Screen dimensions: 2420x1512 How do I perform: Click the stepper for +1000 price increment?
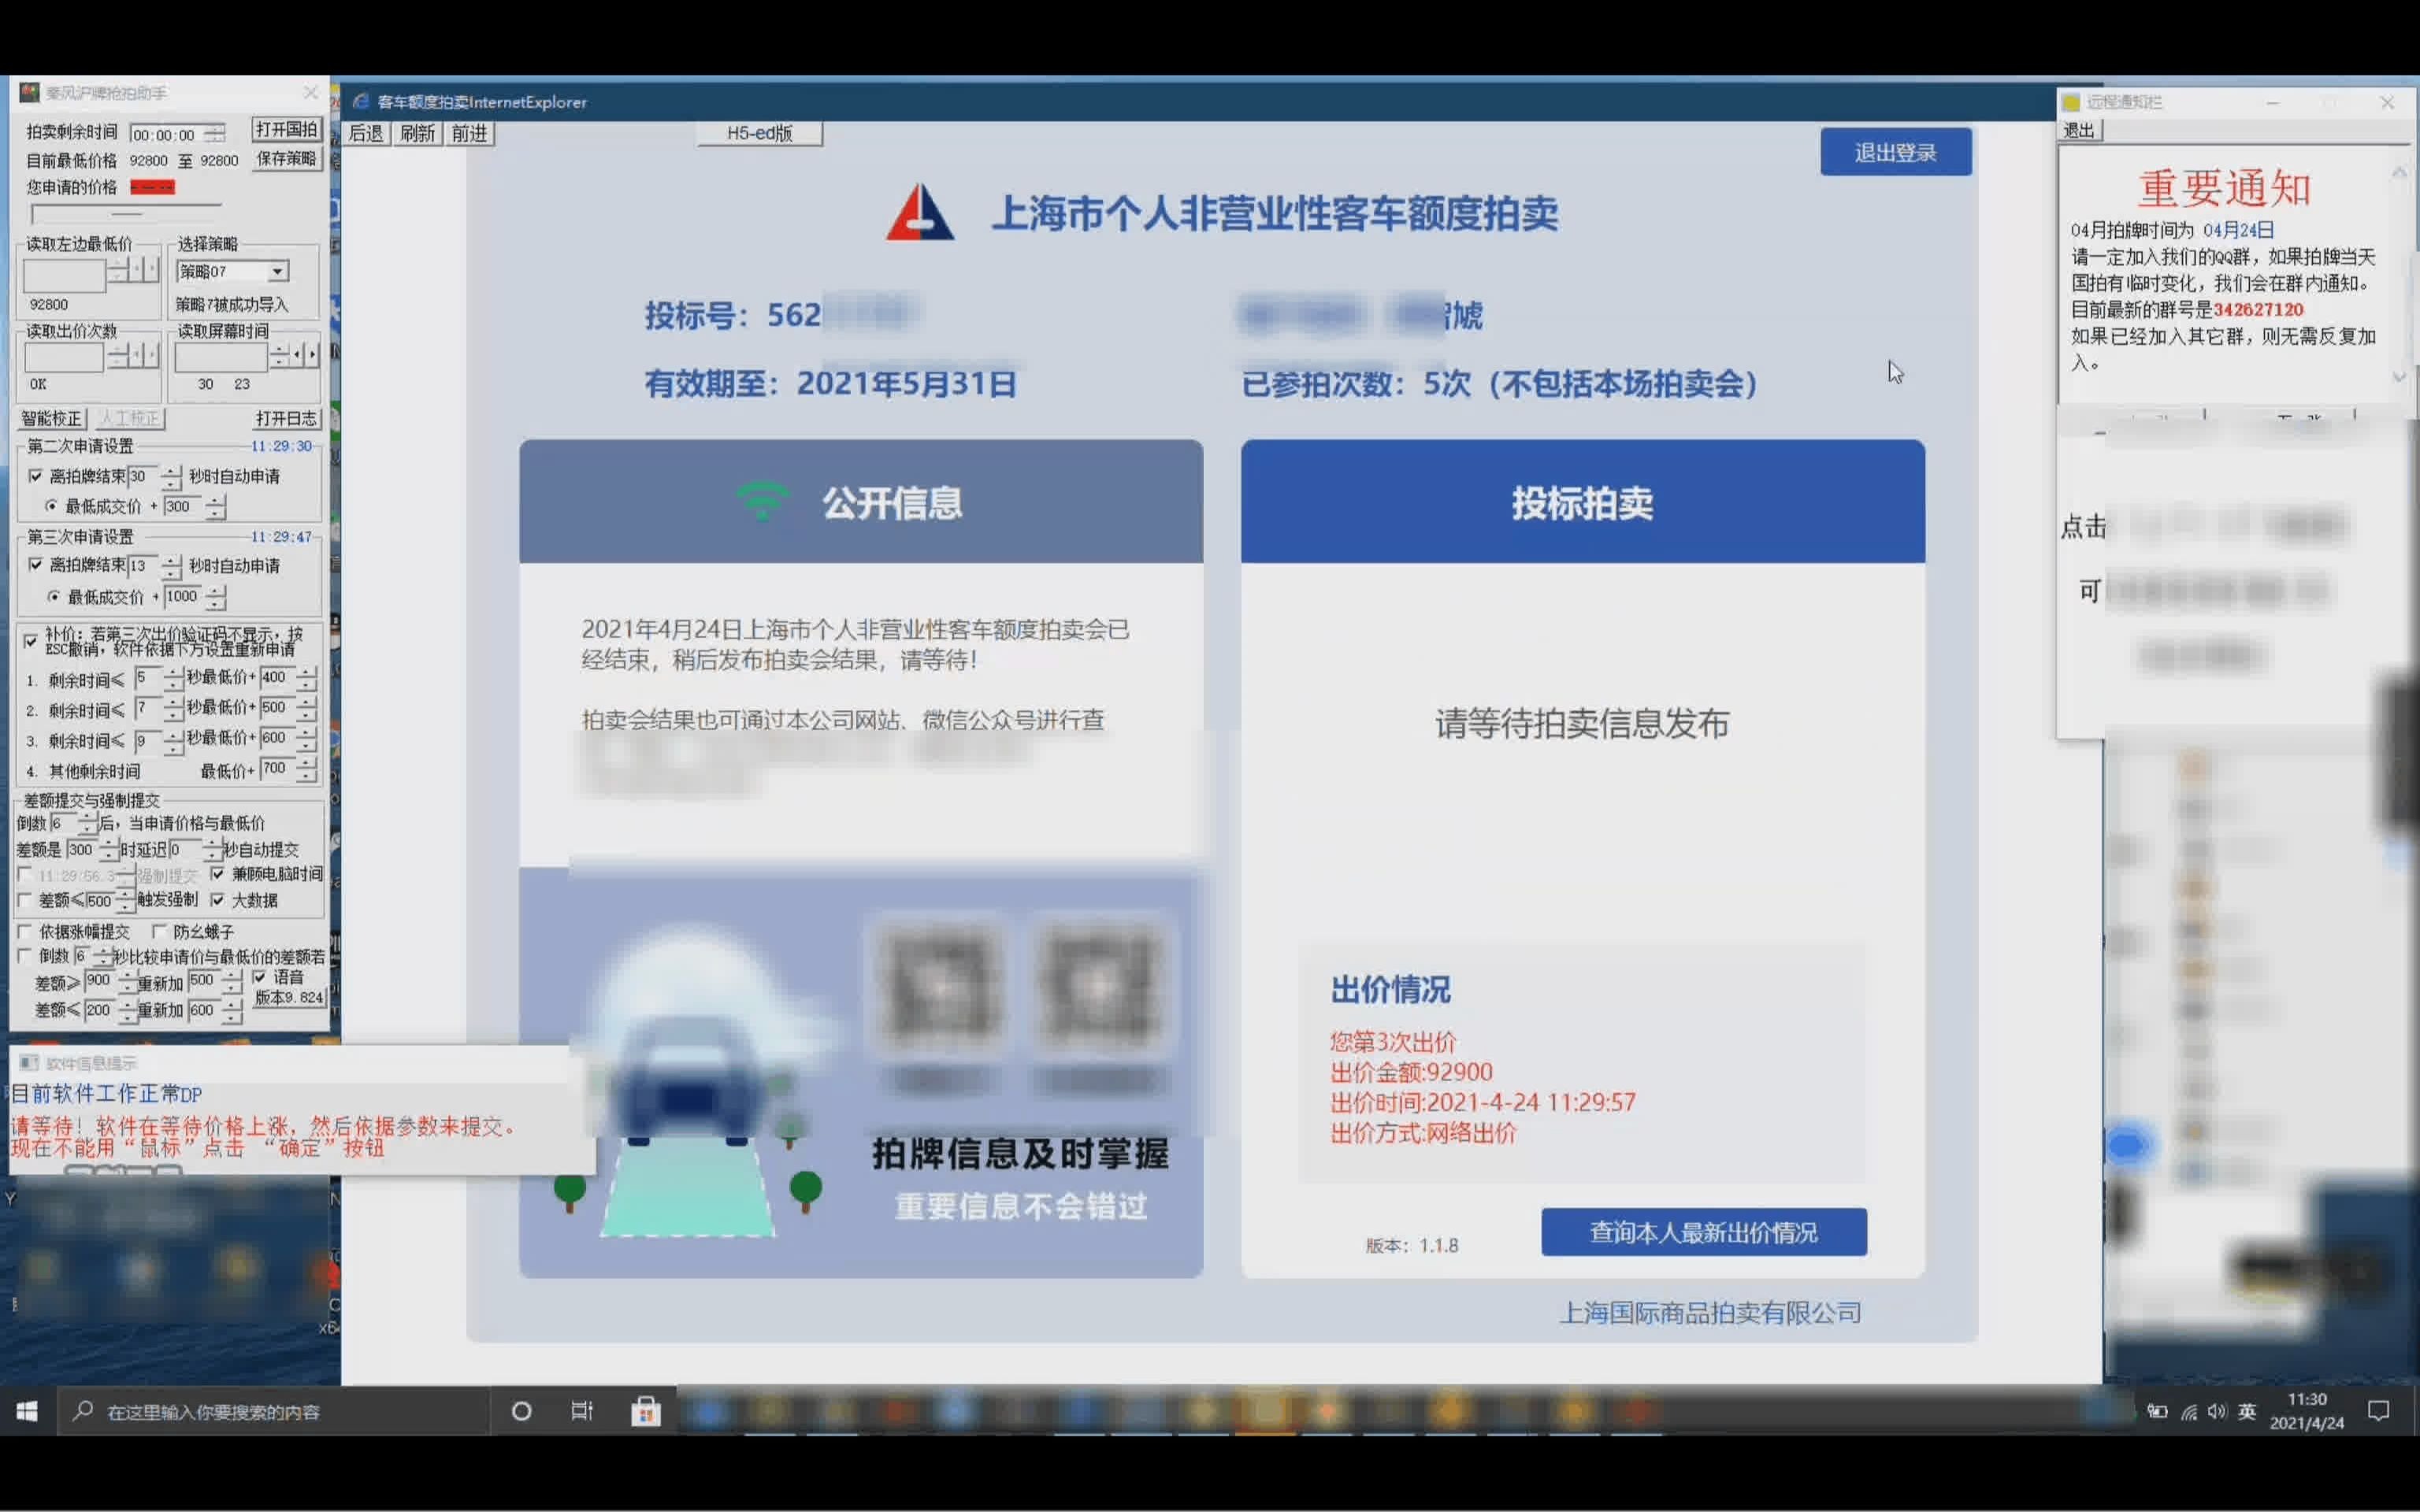[215, 597]
